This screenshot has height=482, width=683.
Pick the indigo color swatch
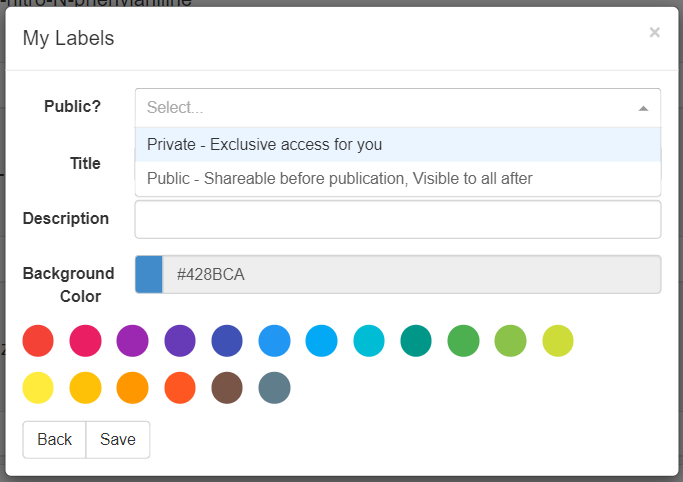pyautogui.click(x=227, y=341)
